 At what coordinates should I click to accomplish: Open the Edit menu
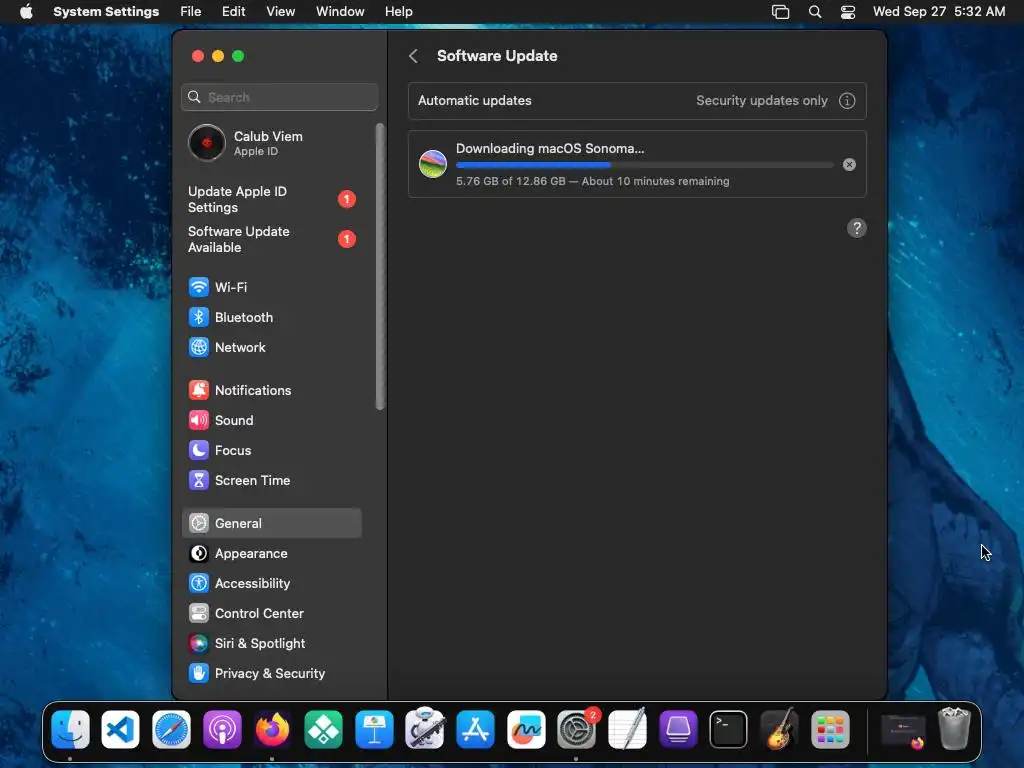[233, 12]
